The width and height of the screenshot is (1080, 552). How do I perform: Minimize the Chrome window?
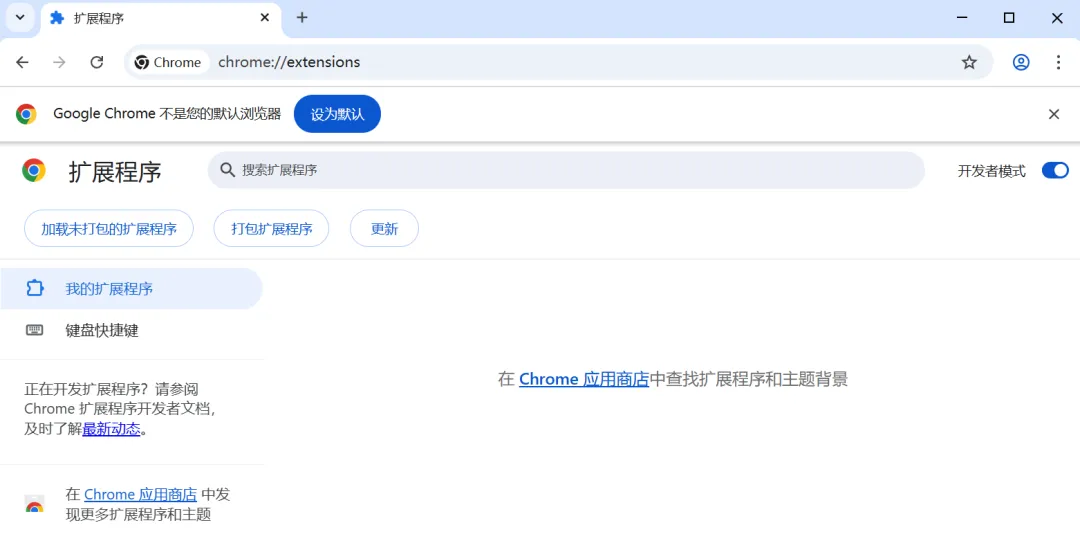pos(962,19)
